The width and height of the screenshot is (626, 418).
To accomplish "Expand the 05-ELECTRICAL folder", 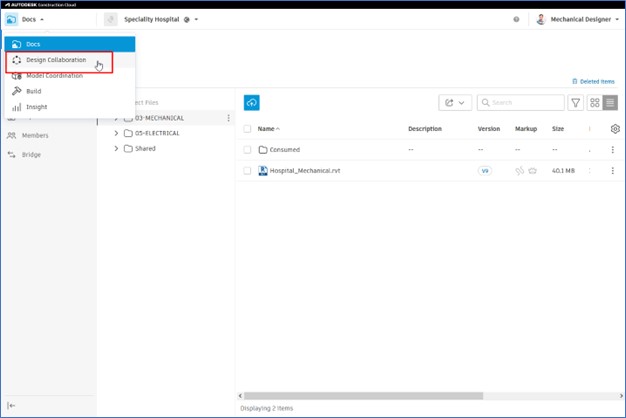I will (x=116, y=133).
